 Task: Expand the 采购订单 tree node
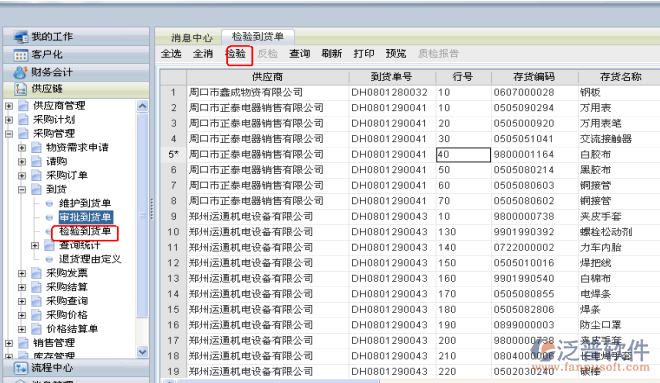[22, 176]
